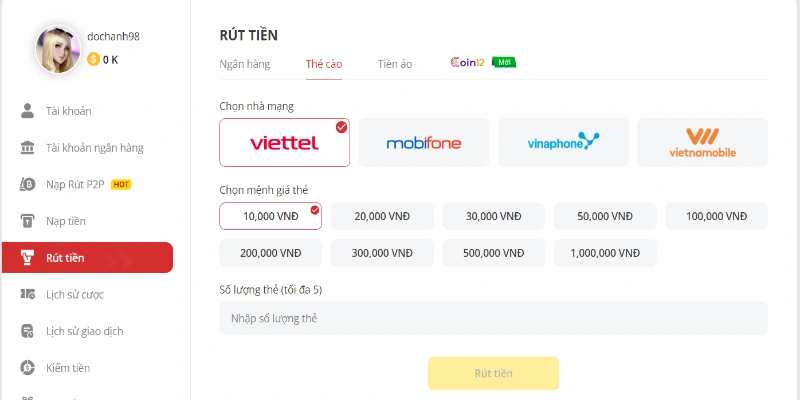Screen dimensions: 800x400
Task: Click the bank building icon
Action: click(x=28, y=148)
